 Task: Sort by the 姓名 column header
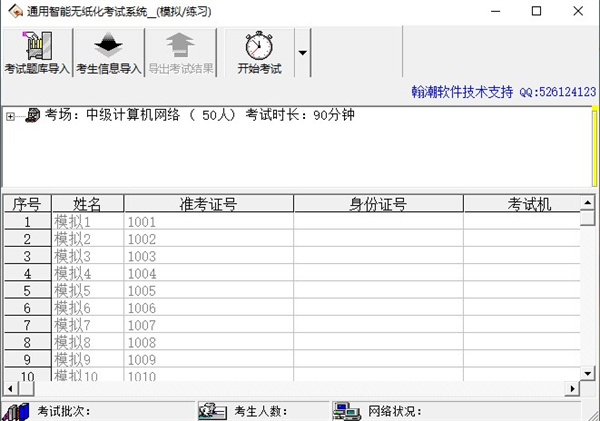coord(88,204)
